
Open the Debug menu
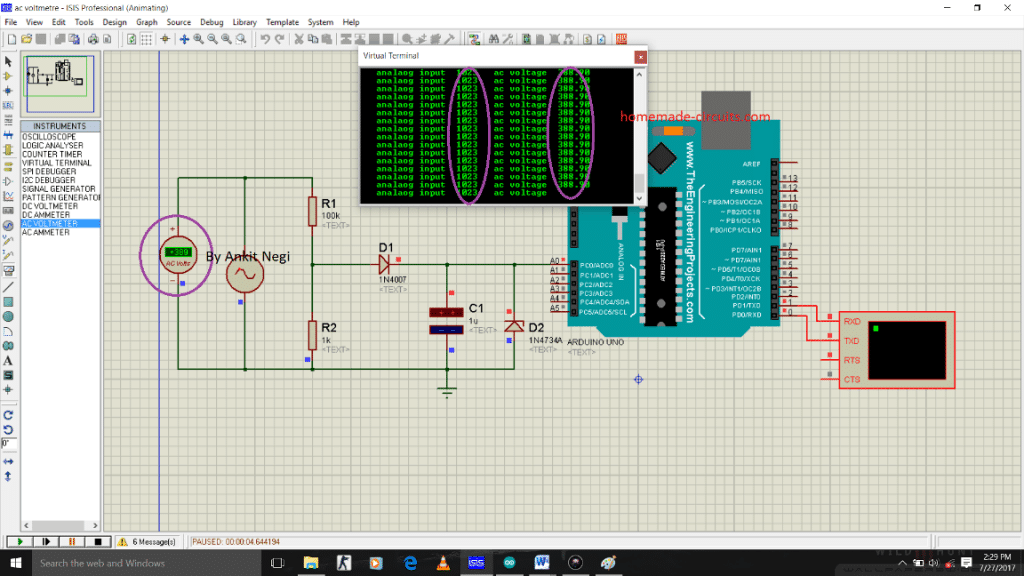[x=211, y=21]
